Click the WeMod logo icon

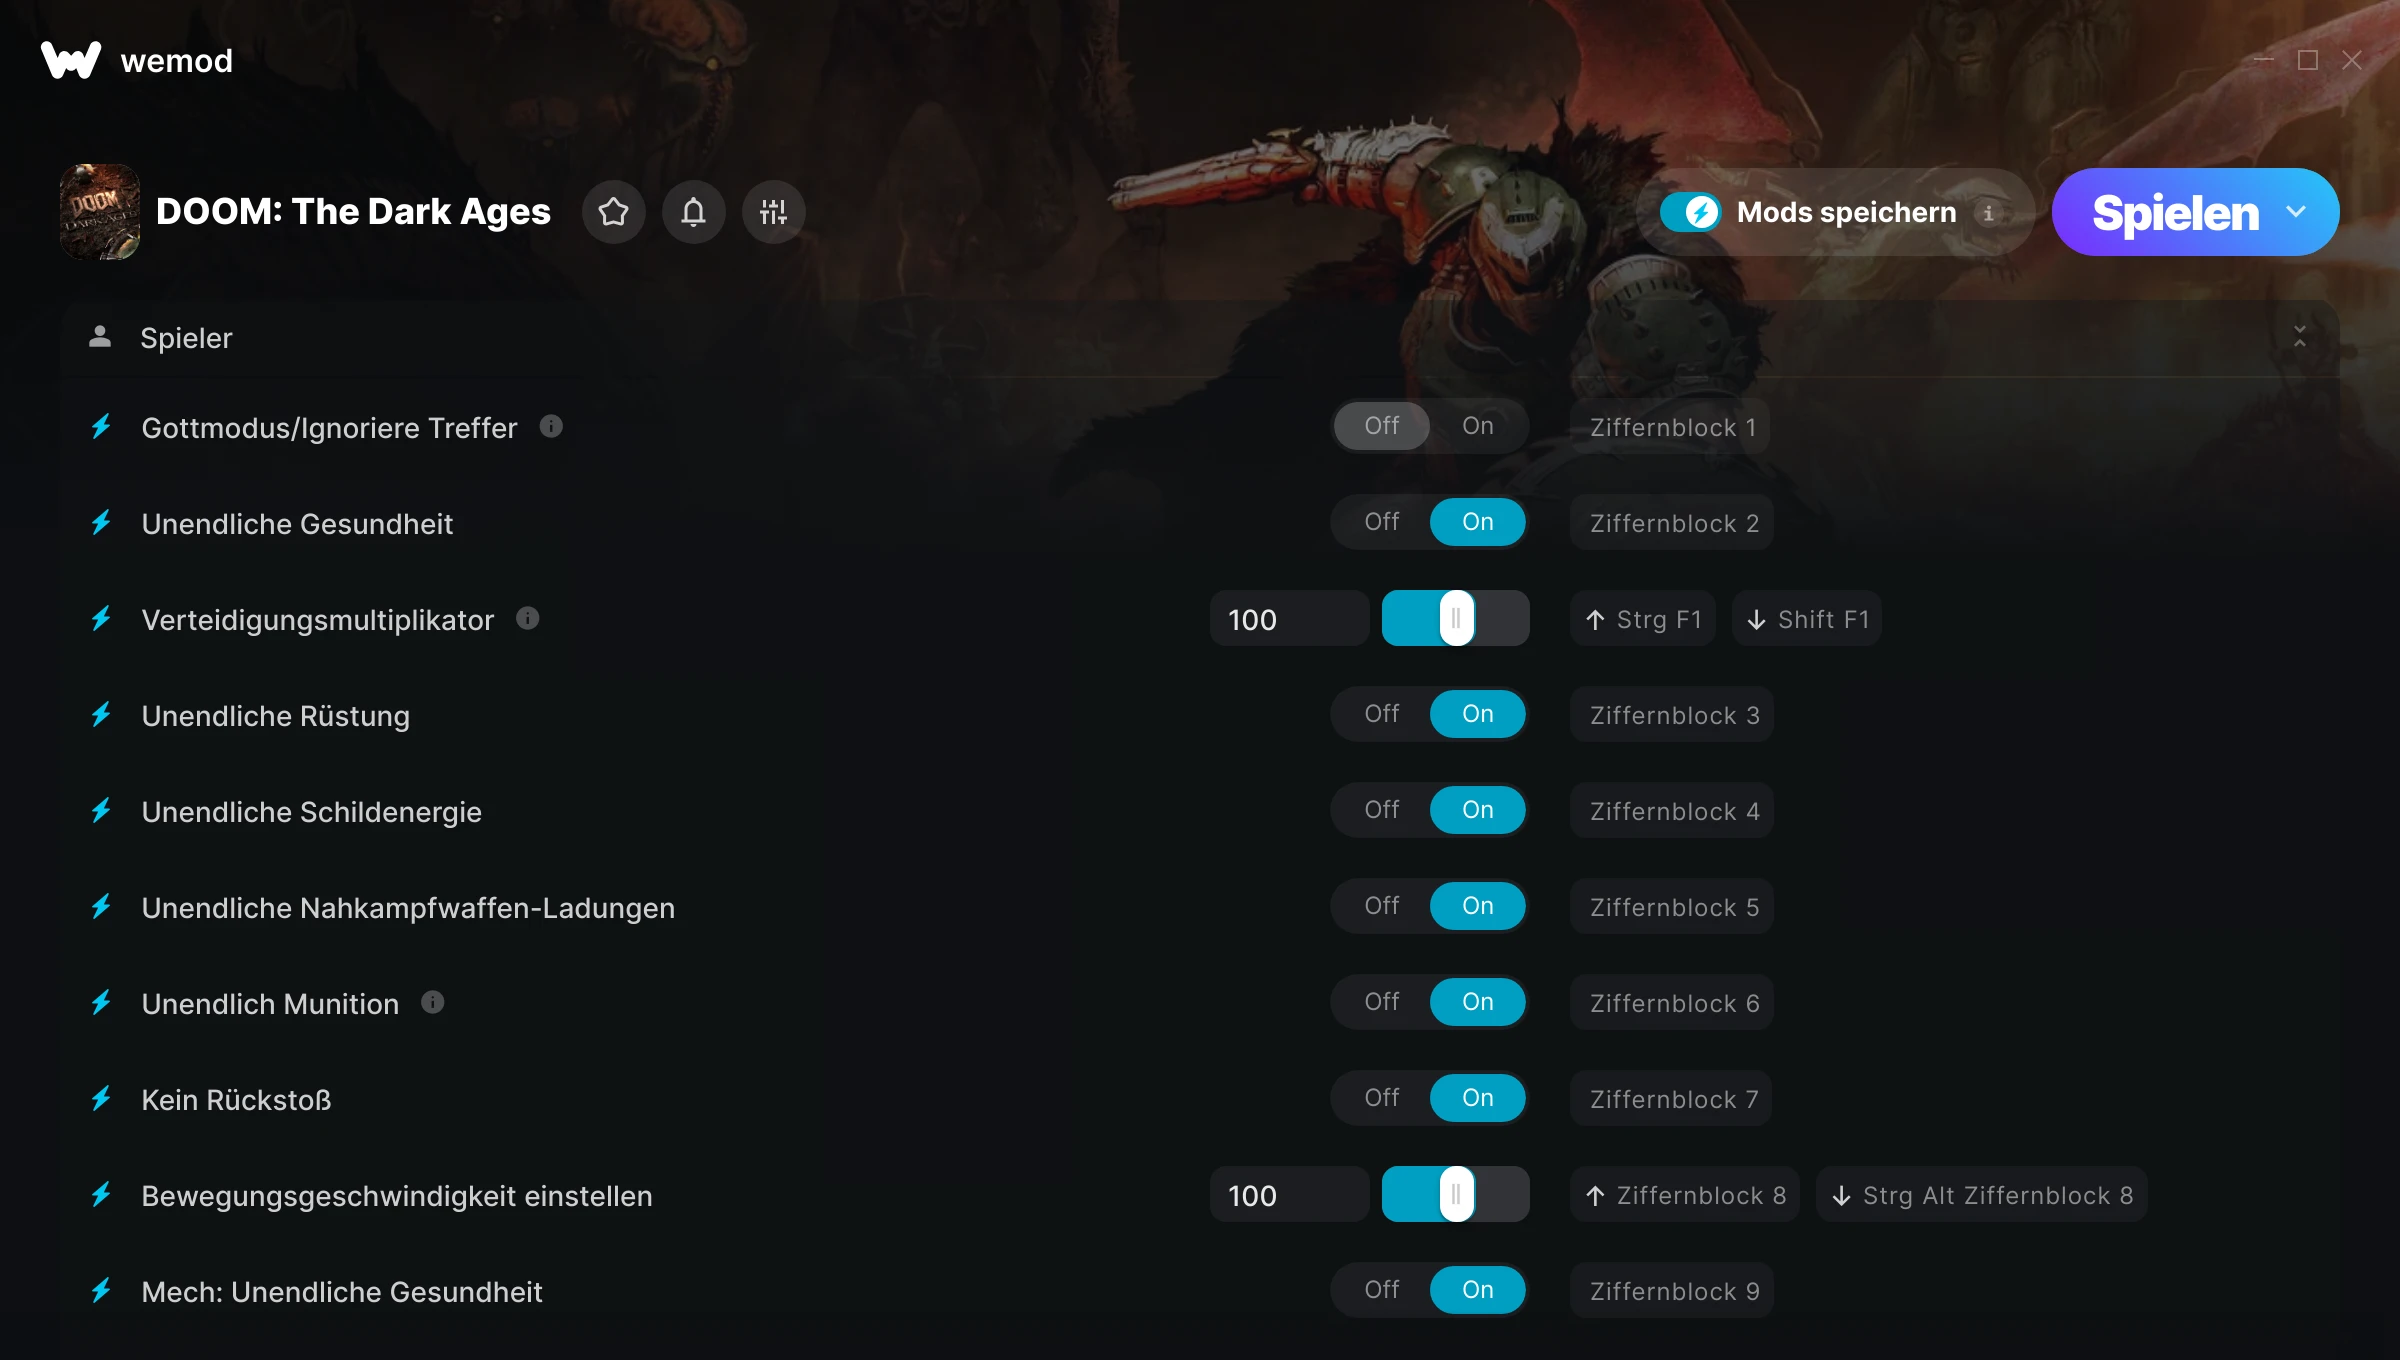tap(71, 60)
